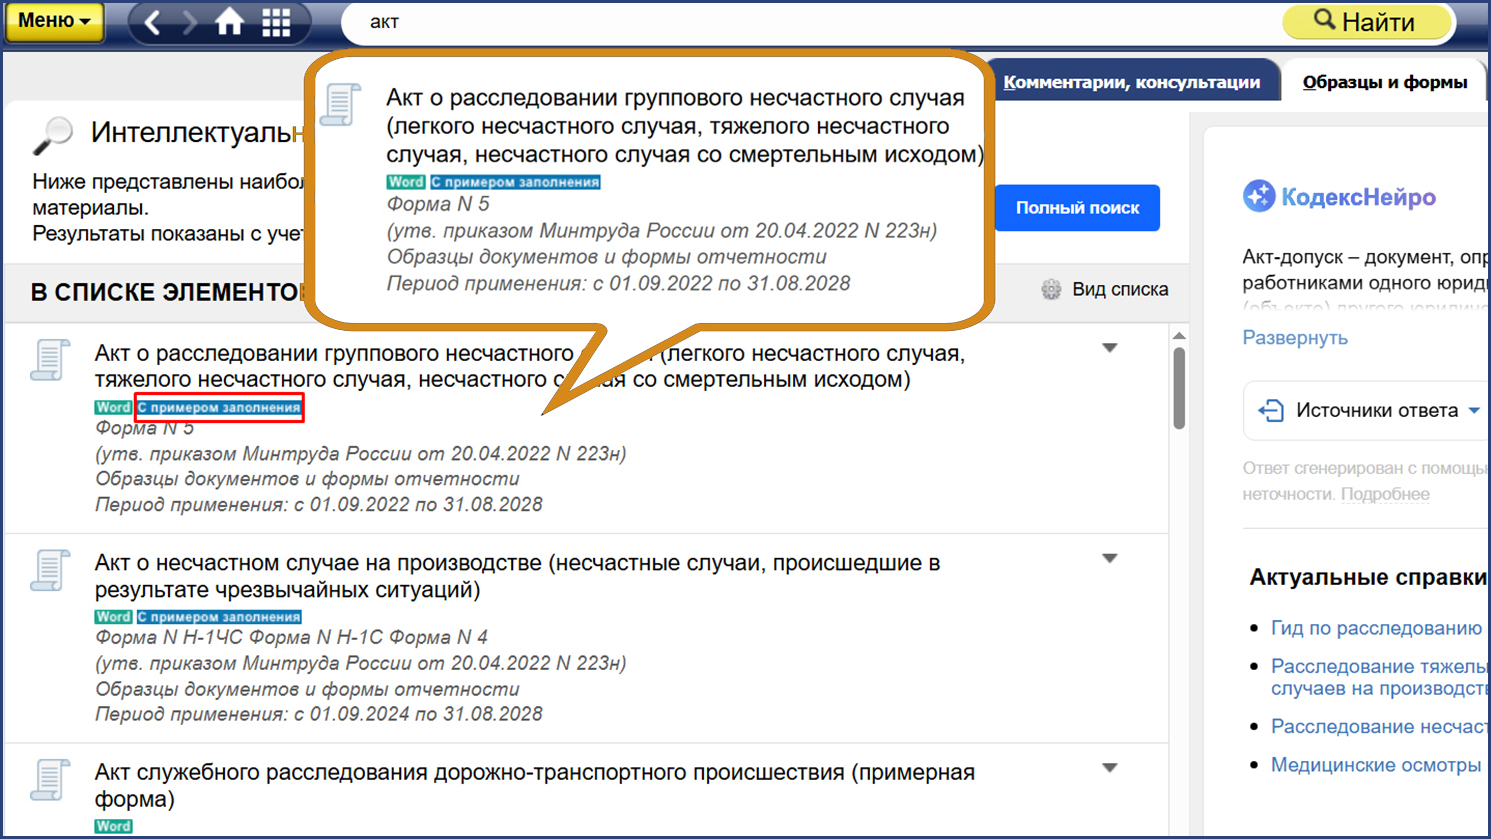Click the Полный поиск button
Screen dimensions: 1491x839
(1077, 208)
